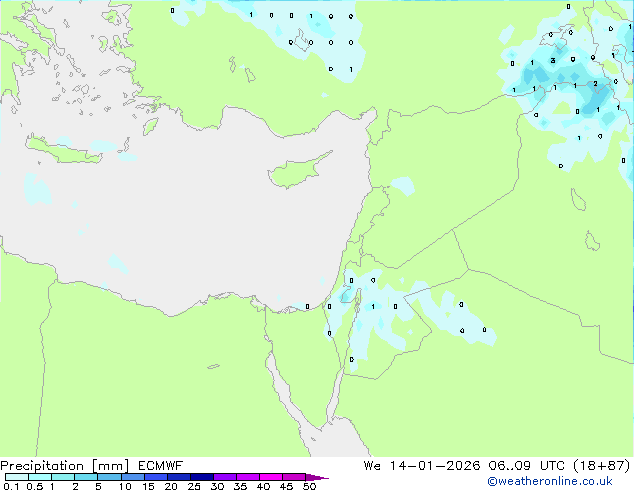Click the 45–50 mm legend color swatch

pos(294,477)
